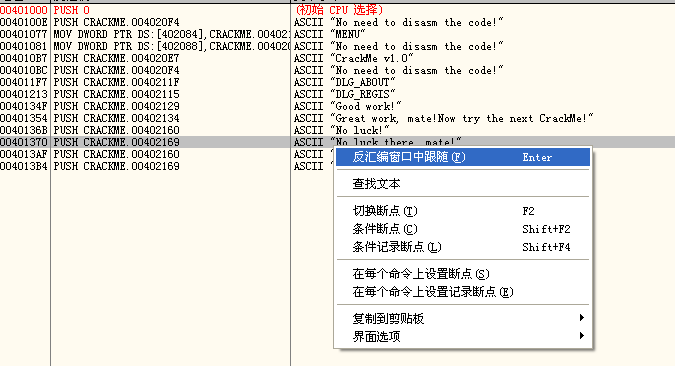Screen dimensions: 675x366
Task: Select address row 0040100E
Action: tap(24, 22)
